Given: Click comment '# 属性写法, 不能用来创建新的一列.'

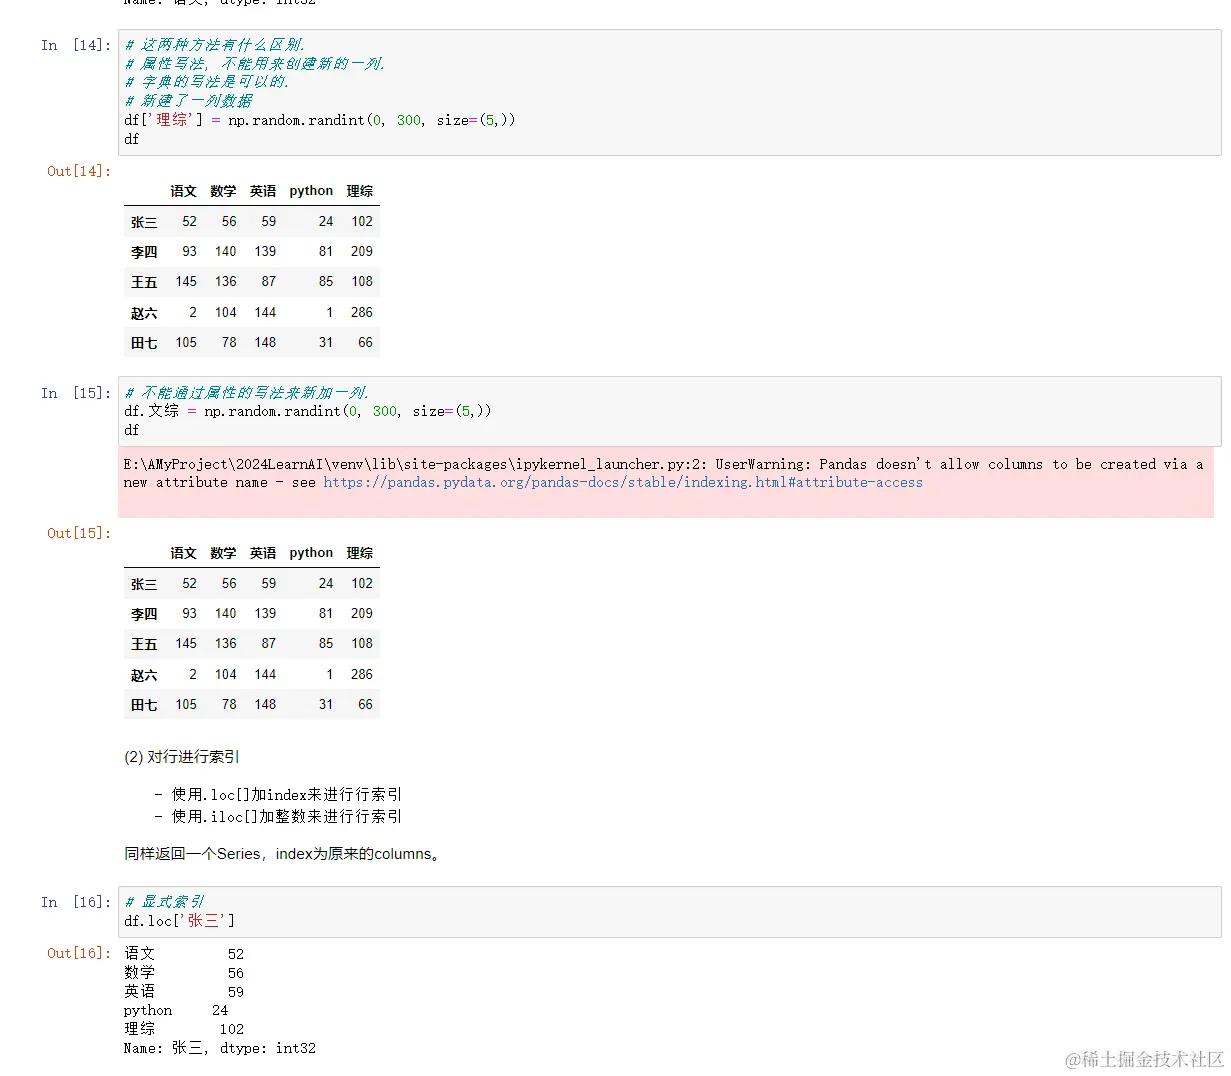Looking at the screenshot, I should pyautogui.click(x=254, y=63).
